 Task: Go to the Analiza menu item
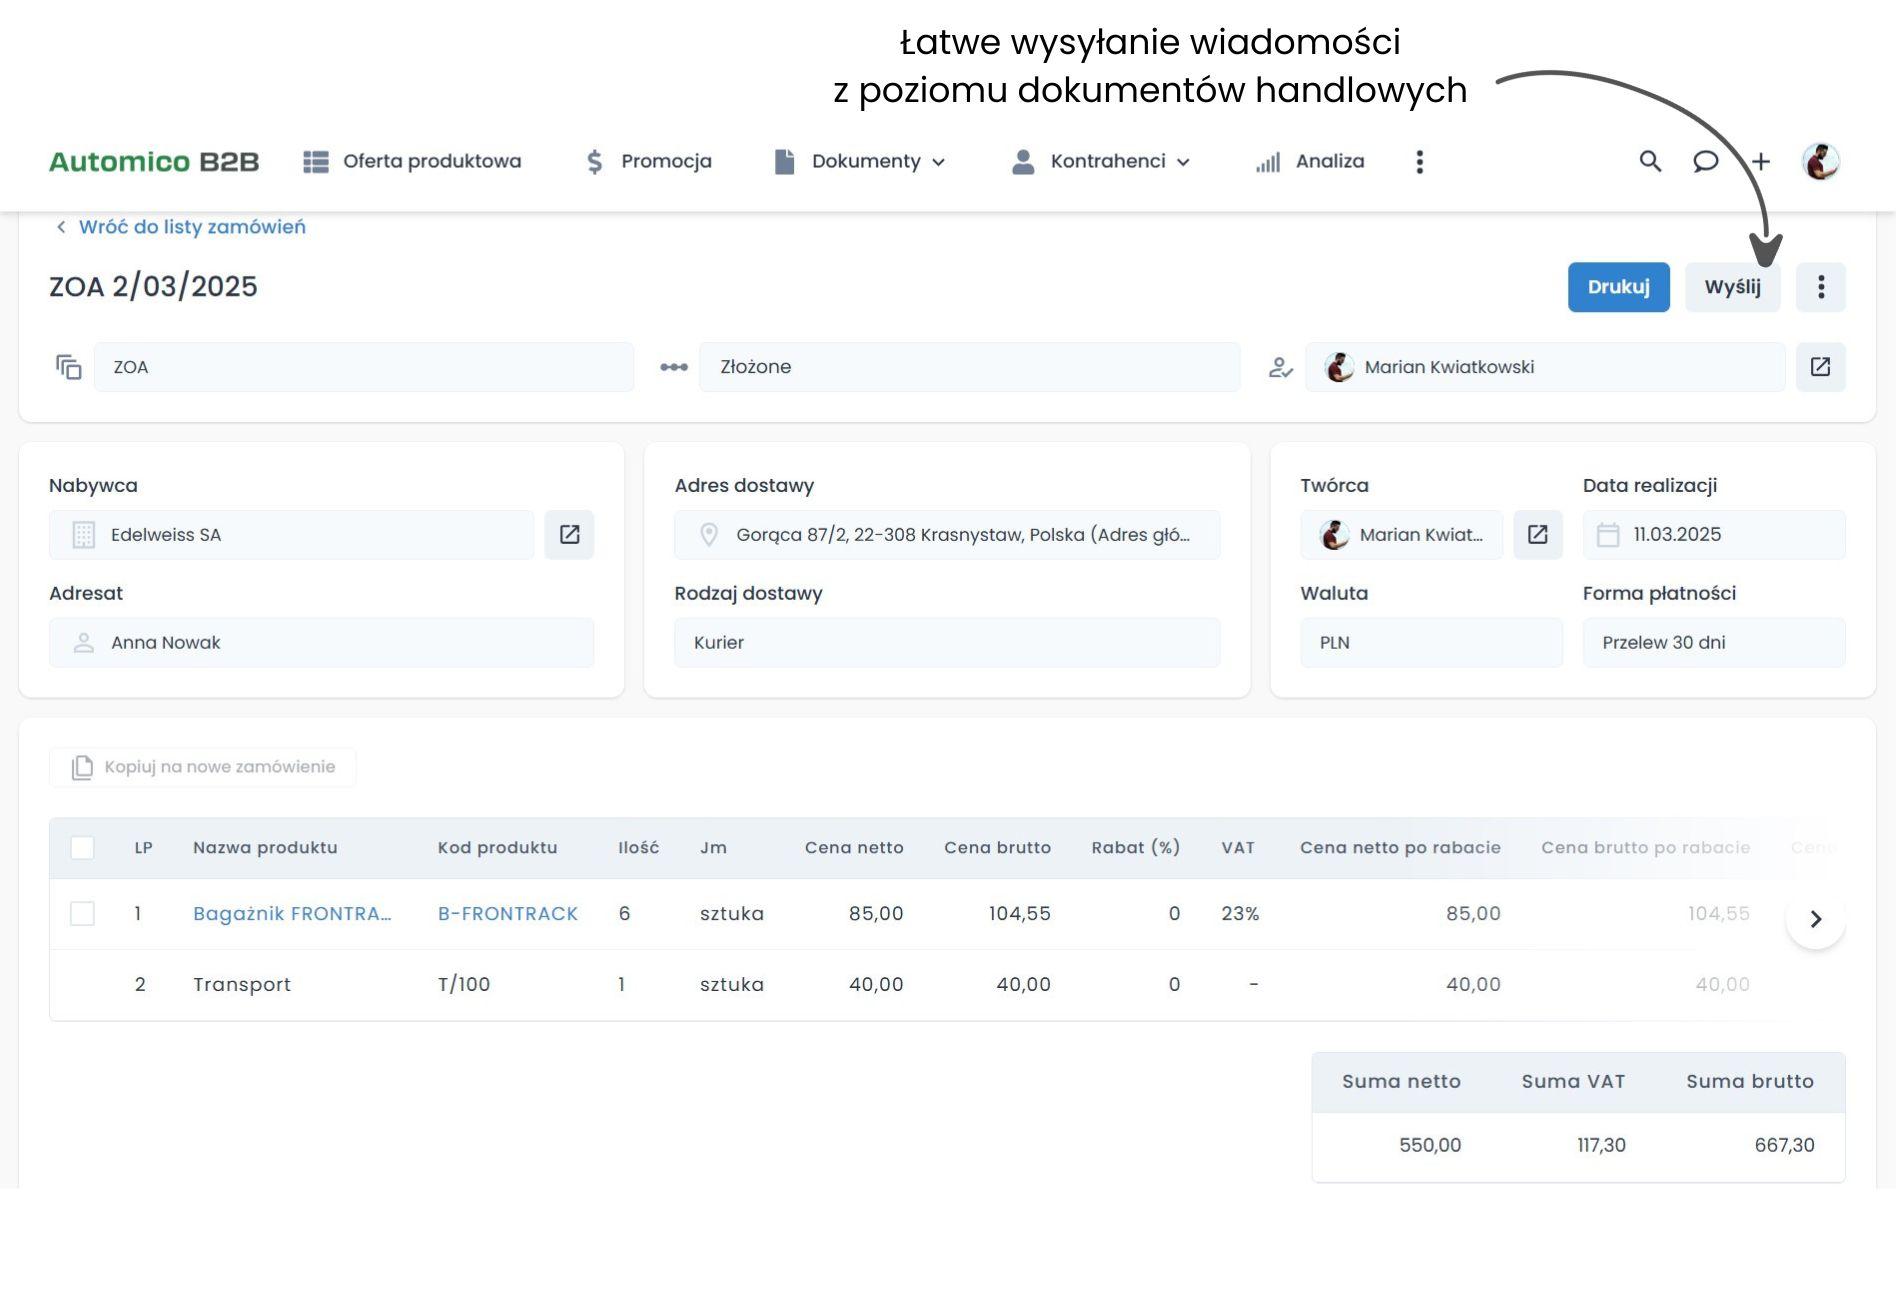coord(1310,162)
